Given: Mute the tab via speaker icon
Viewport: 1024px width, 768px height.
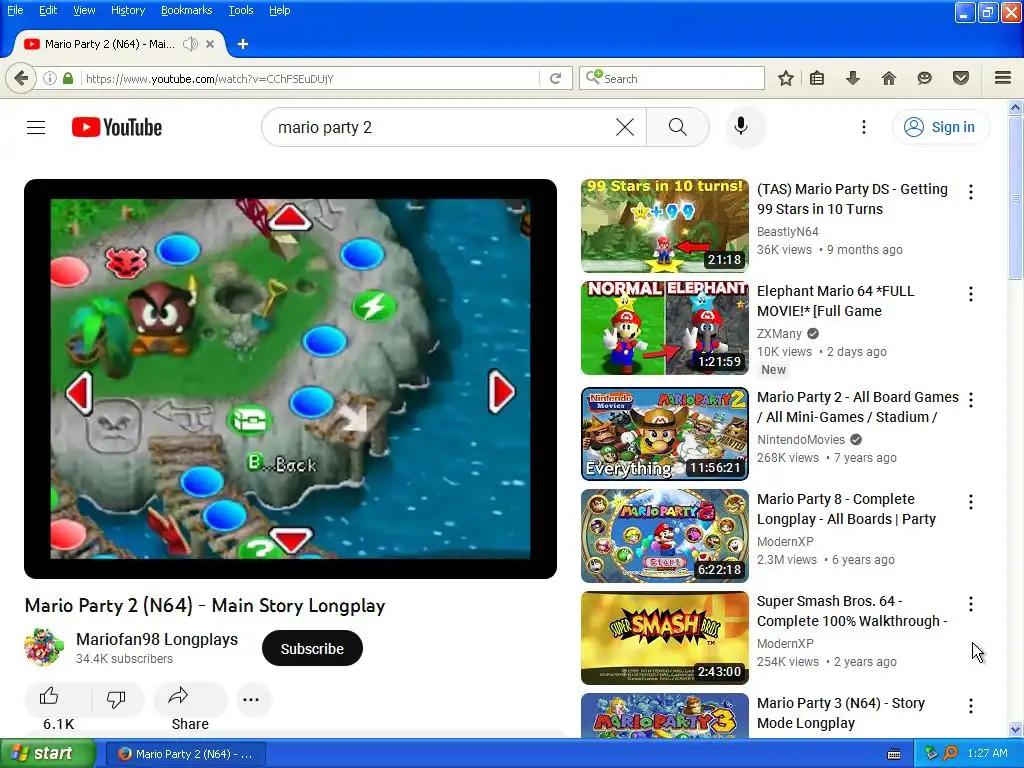Looking at the screenshot, I should click(190, 44).
